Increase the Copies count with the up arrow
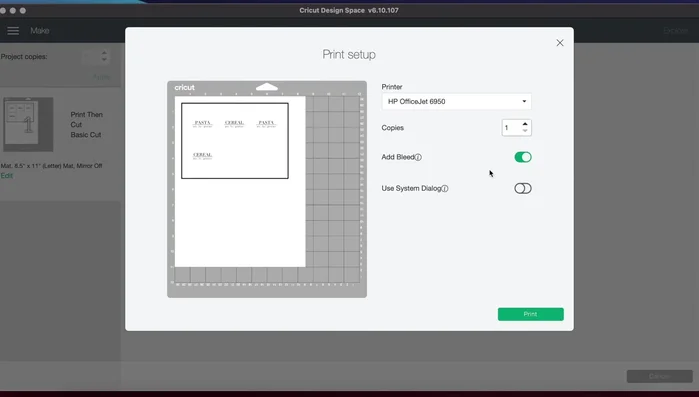Screen dimensions: 699x397 [x=525, y=124]
